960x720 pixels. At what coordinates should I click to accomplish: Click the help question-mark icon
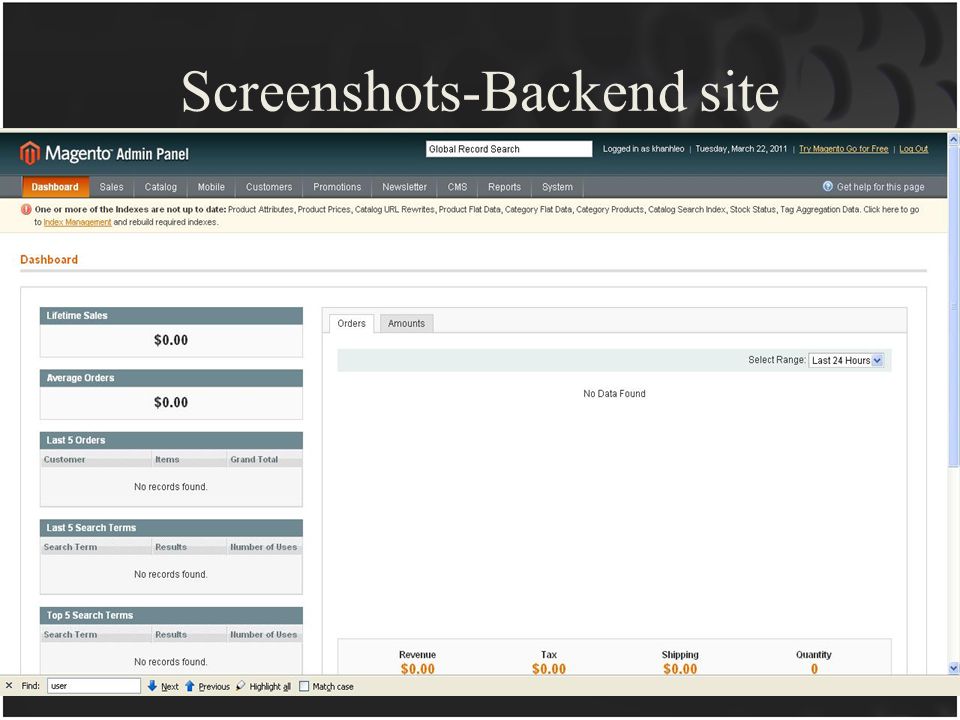click(828, 186)
